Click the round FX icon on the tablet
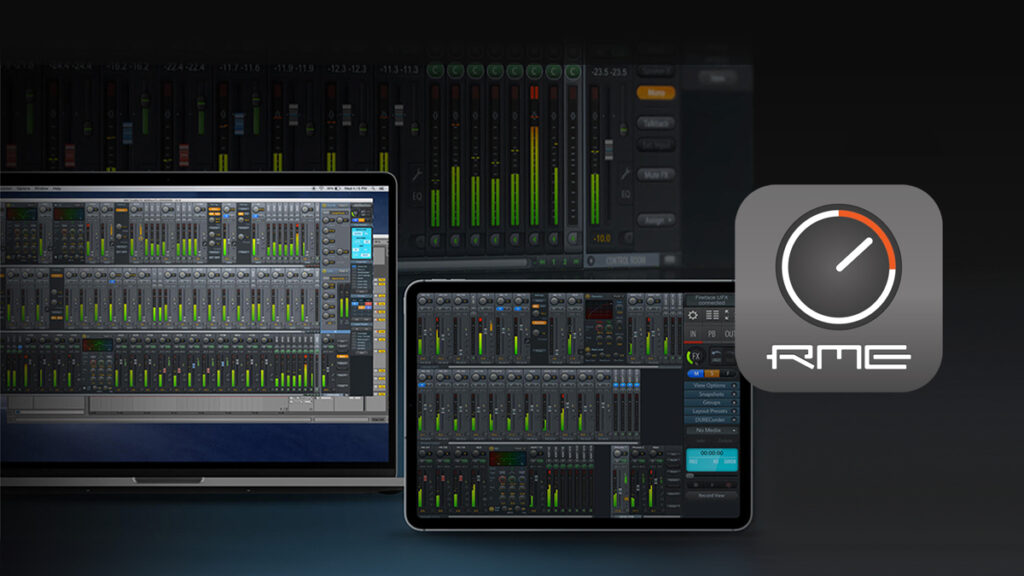The image size is (1024, 576). pos(695,356)
